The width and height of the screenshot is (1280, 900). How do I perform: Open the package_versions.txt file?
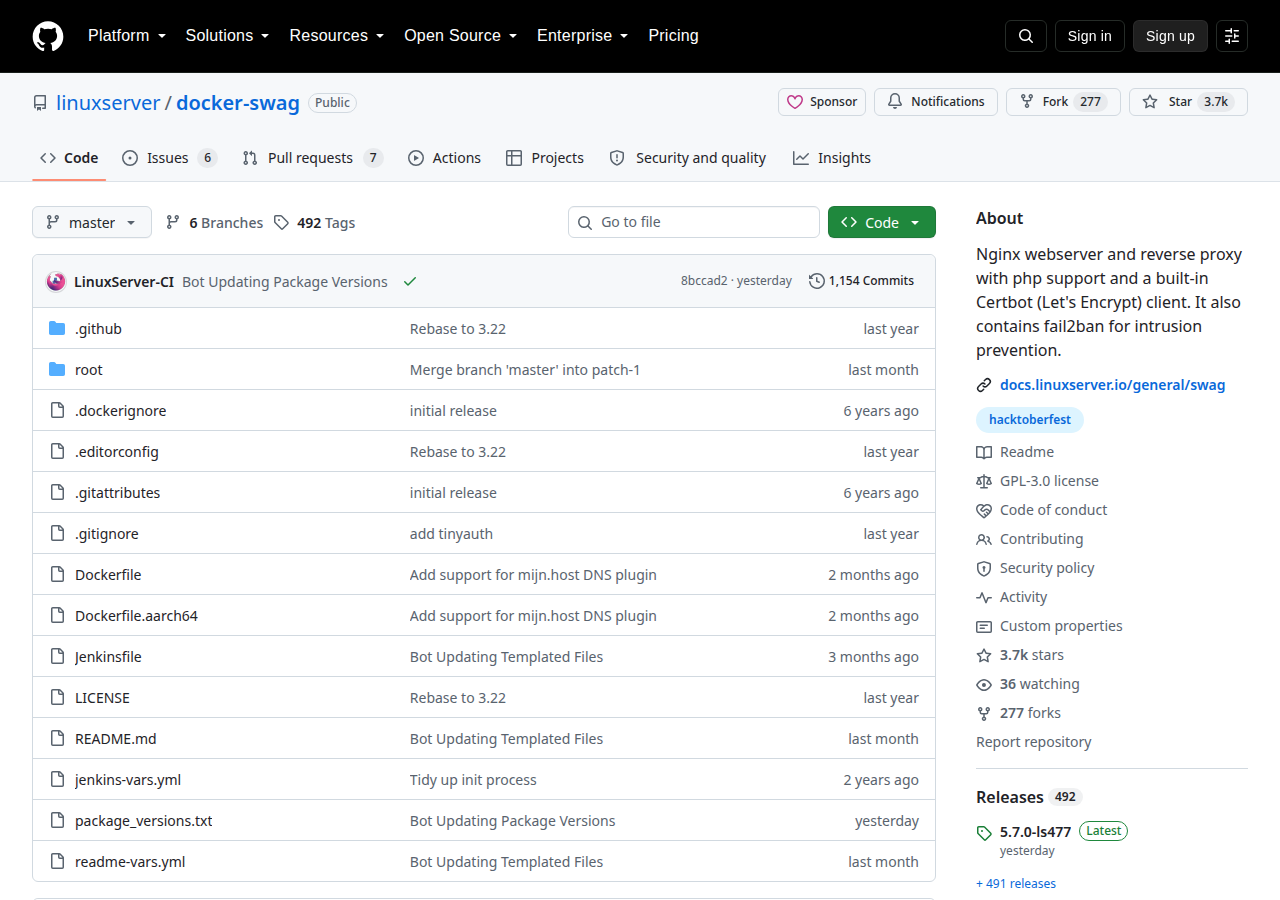coord(144,821)
